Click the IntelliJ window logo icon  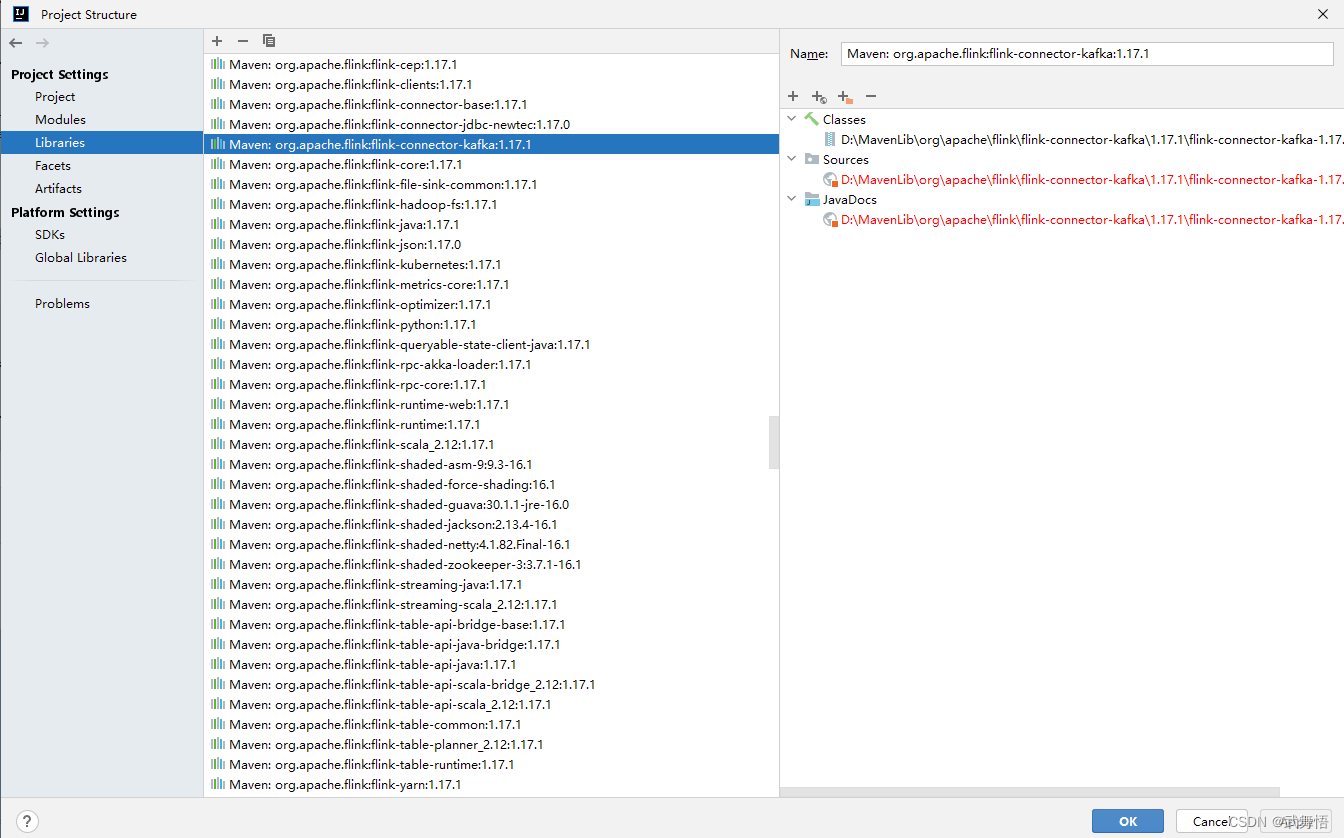(x=20, y=14)
